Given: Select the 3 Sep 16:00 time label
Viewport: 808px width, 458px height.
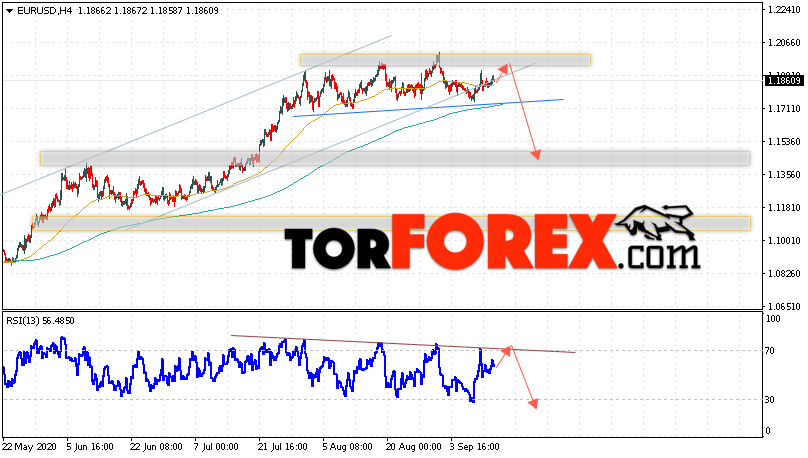Looking at the screenshot, I should (x=475, y=447).
